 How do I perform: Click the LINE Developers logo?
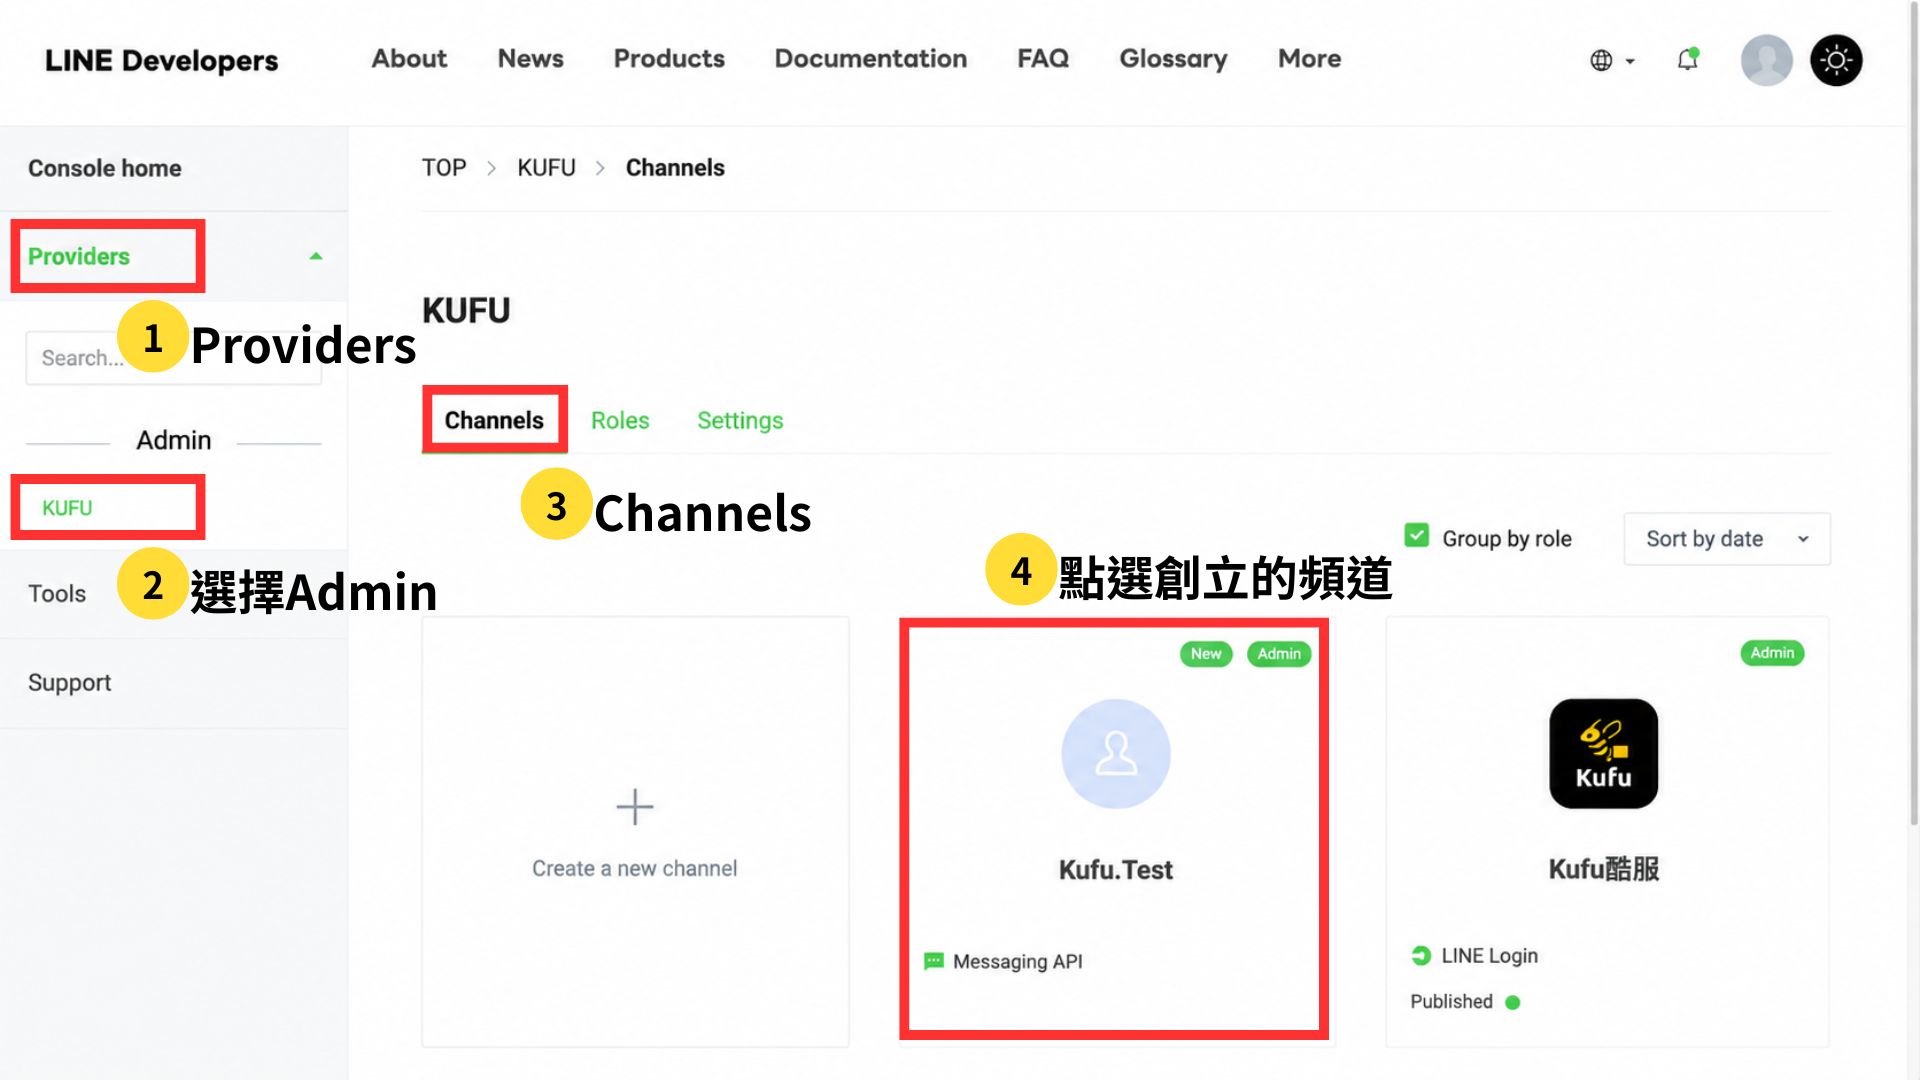click(162, 60)
